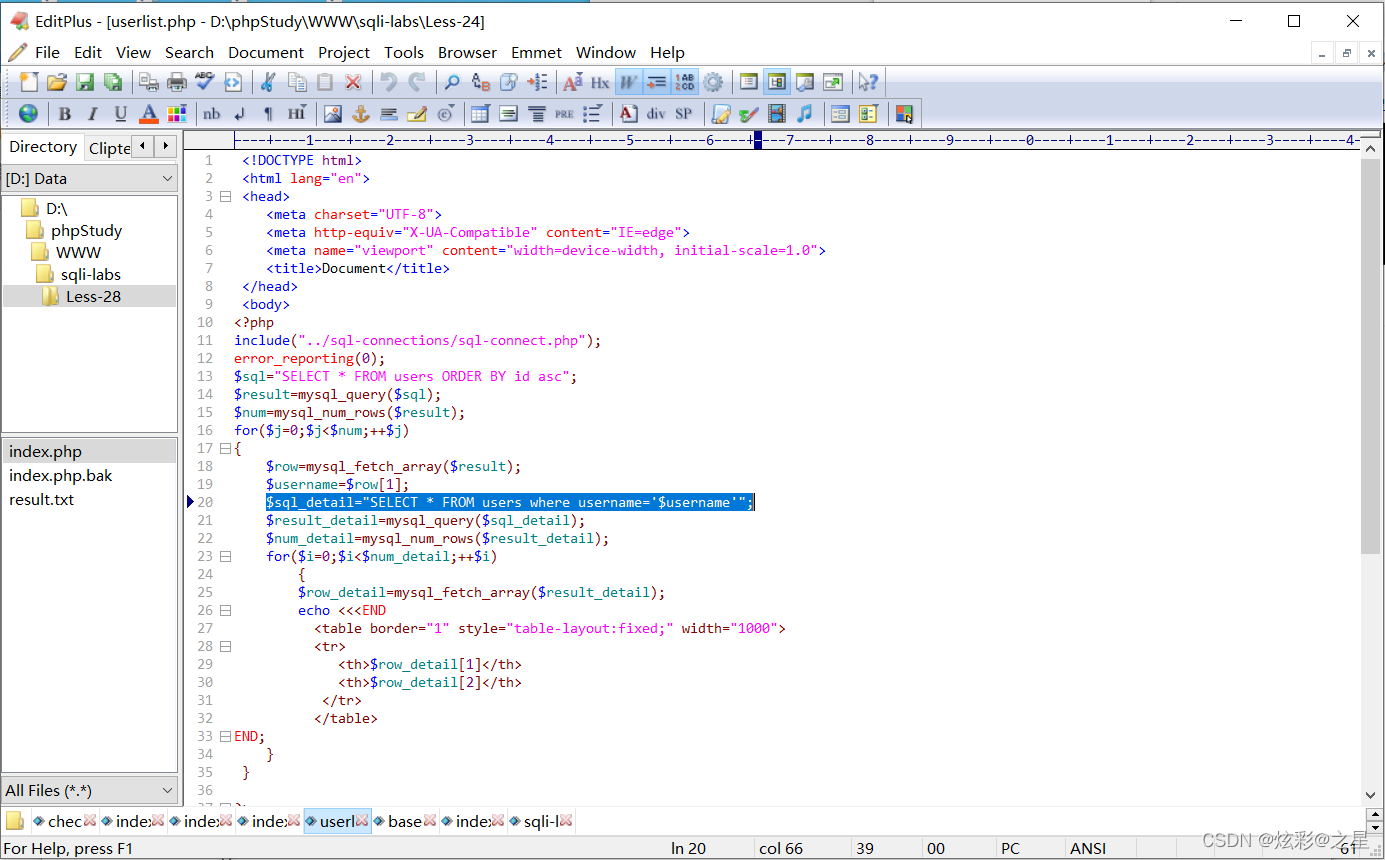This screenshot has width=1385, height=860.
Task: Collapse the head block at line 3
Action: pos(225,196)
